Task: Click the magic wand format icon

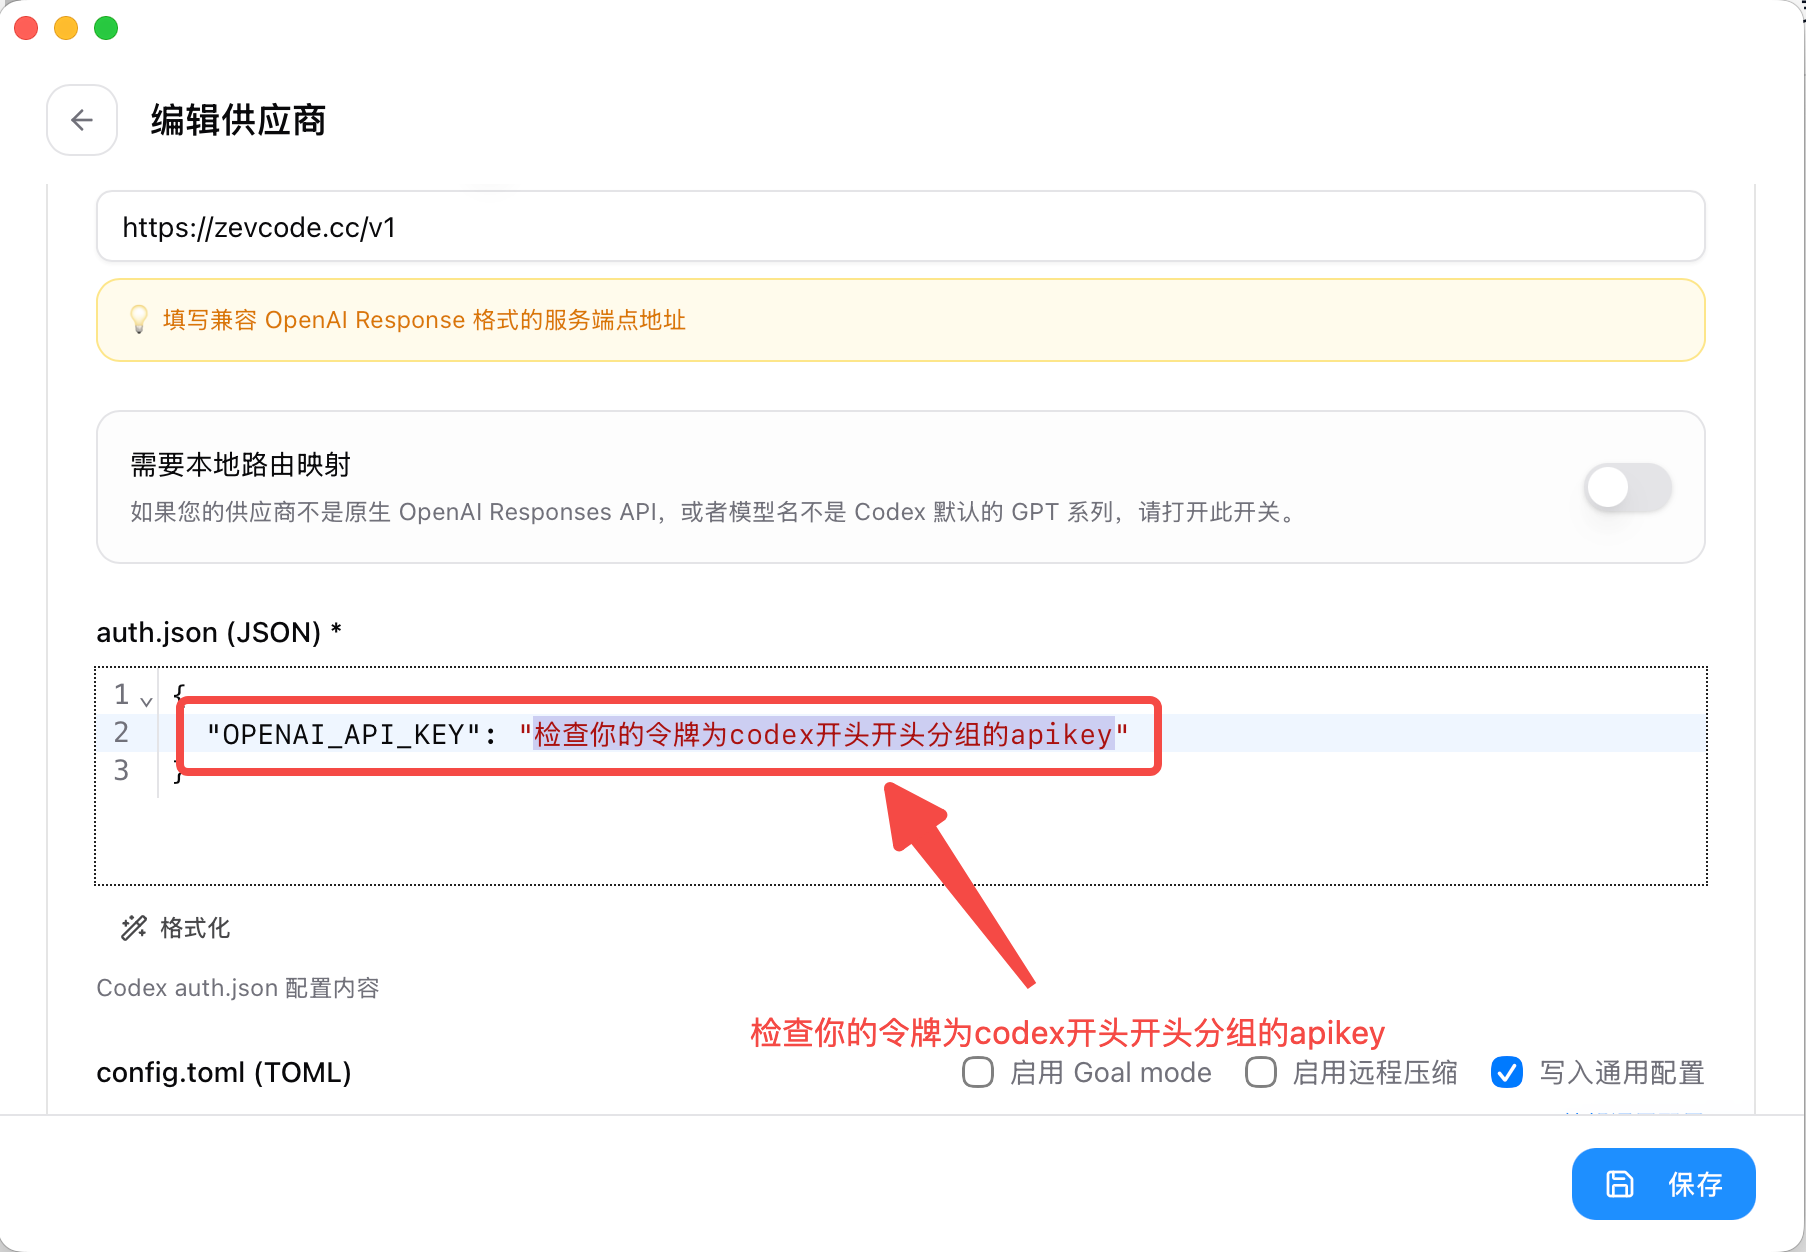Action: tap(134, 928)
